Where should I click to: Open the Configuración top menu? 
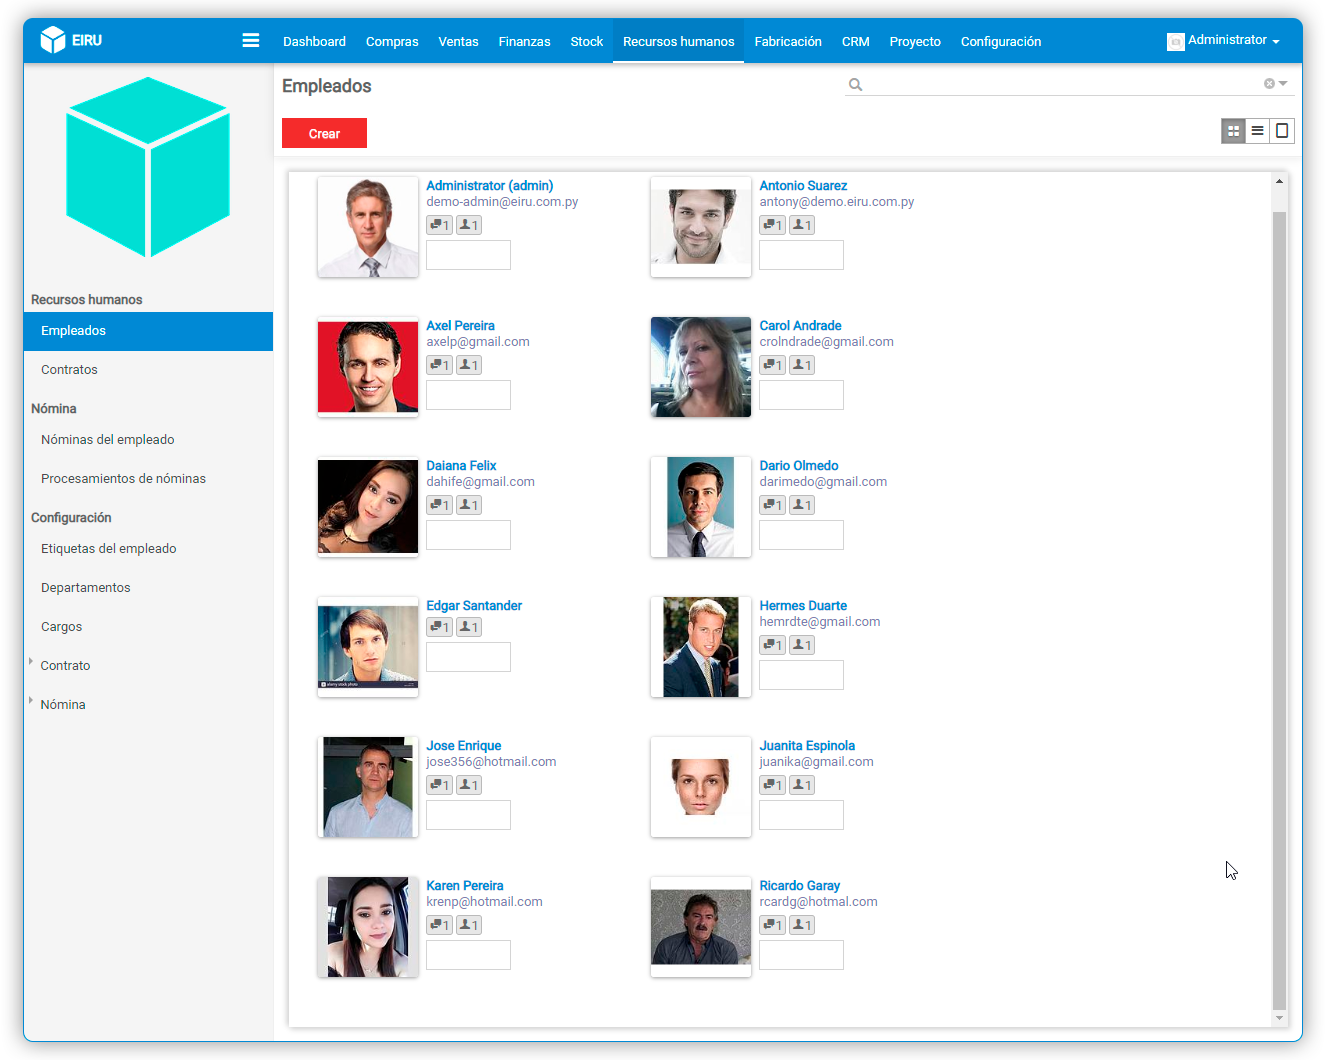point(1001,41)
